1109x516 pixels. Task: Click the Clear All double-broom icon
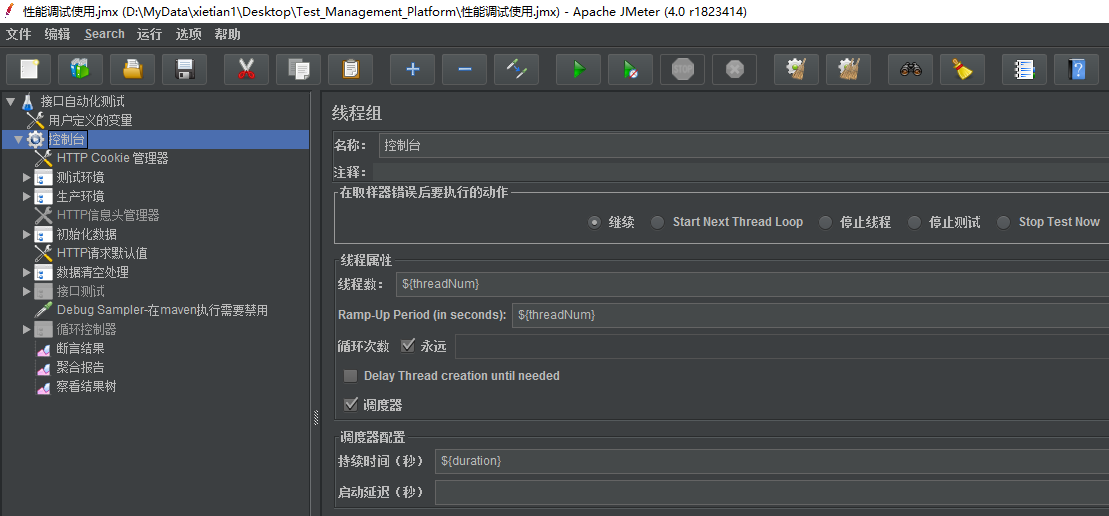[x=849, y=69]
